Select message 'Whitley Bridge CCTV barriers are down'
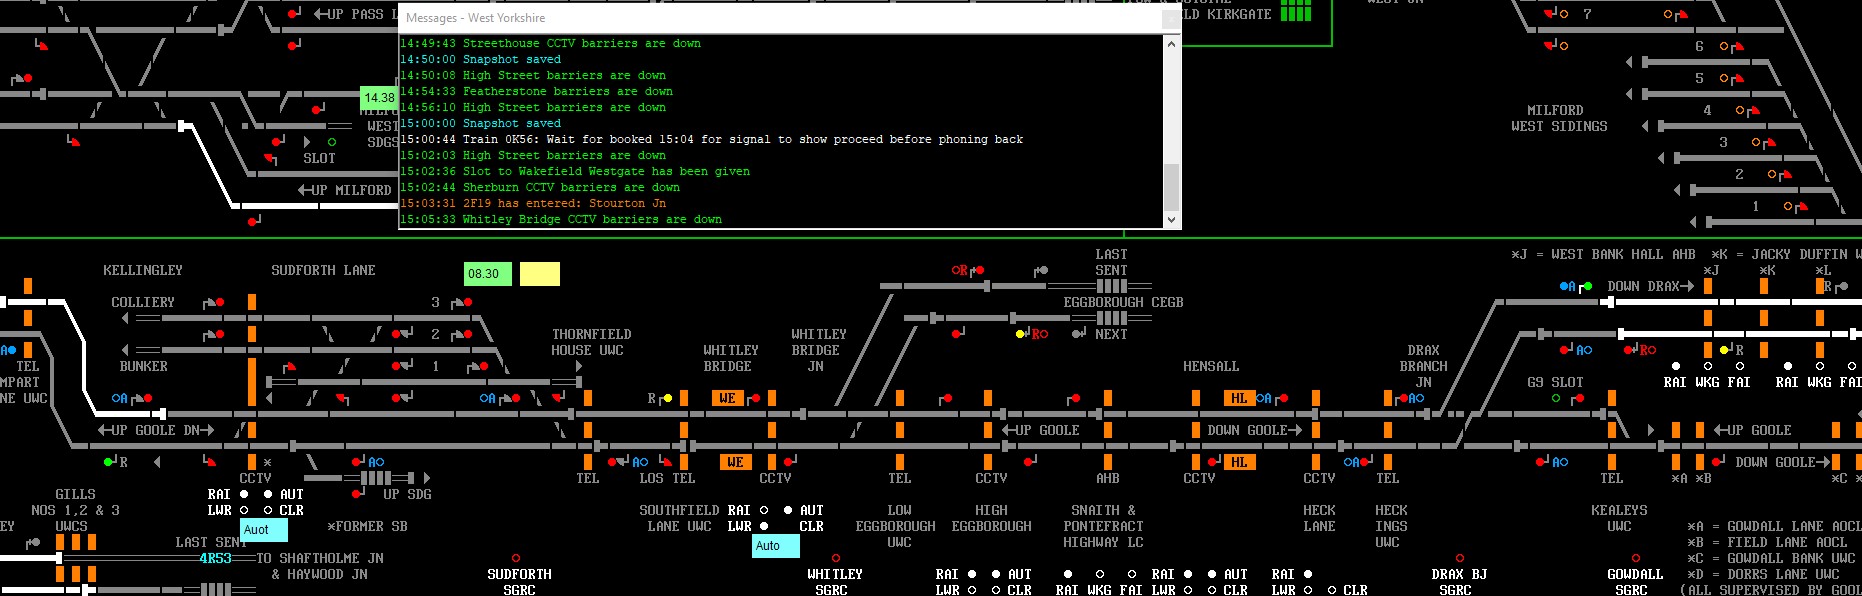 click(561, 220)
